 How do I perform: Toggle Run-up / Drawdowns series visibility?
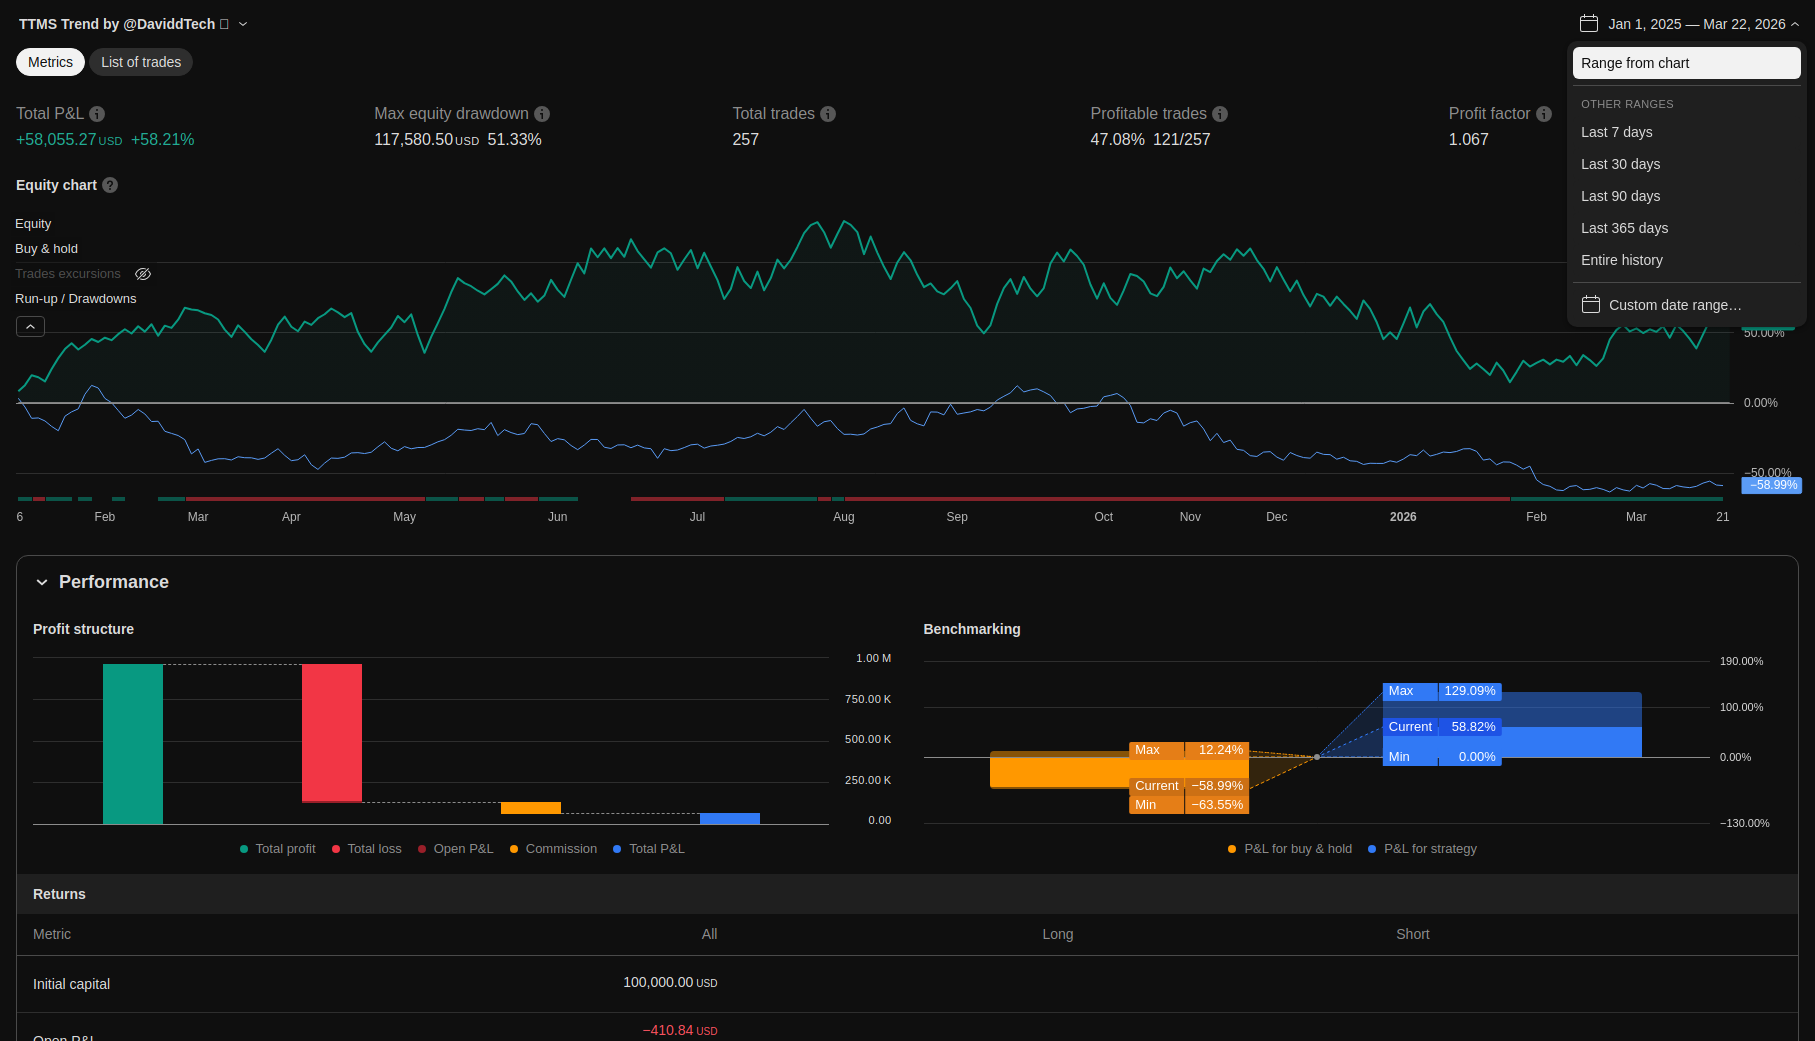pos(75,299)
